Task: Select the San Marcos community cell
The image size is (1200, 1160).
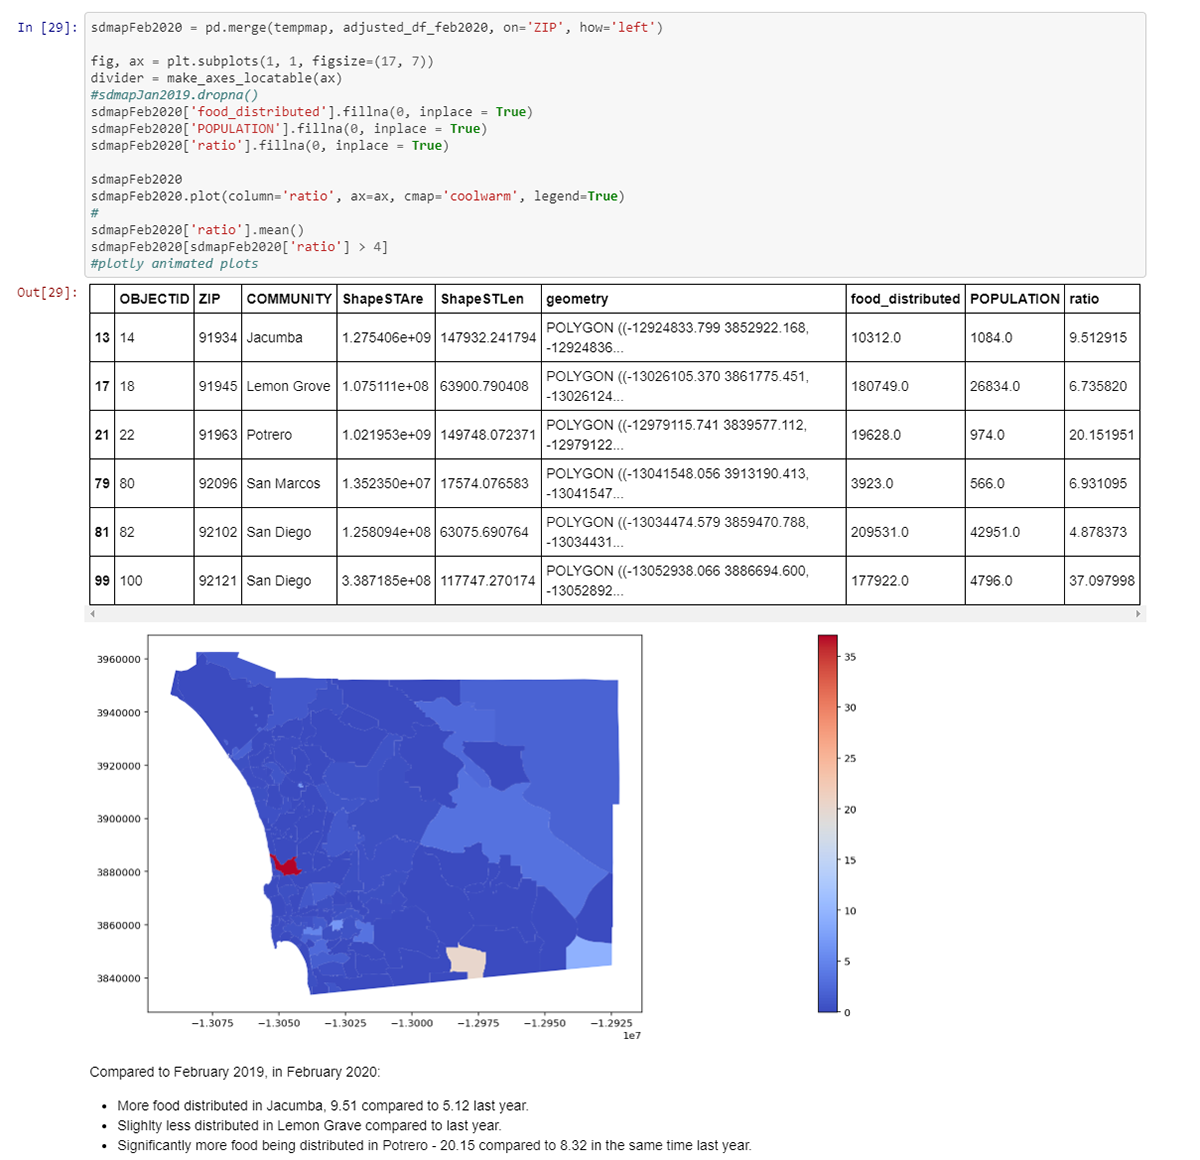Action: coord(289,483)
